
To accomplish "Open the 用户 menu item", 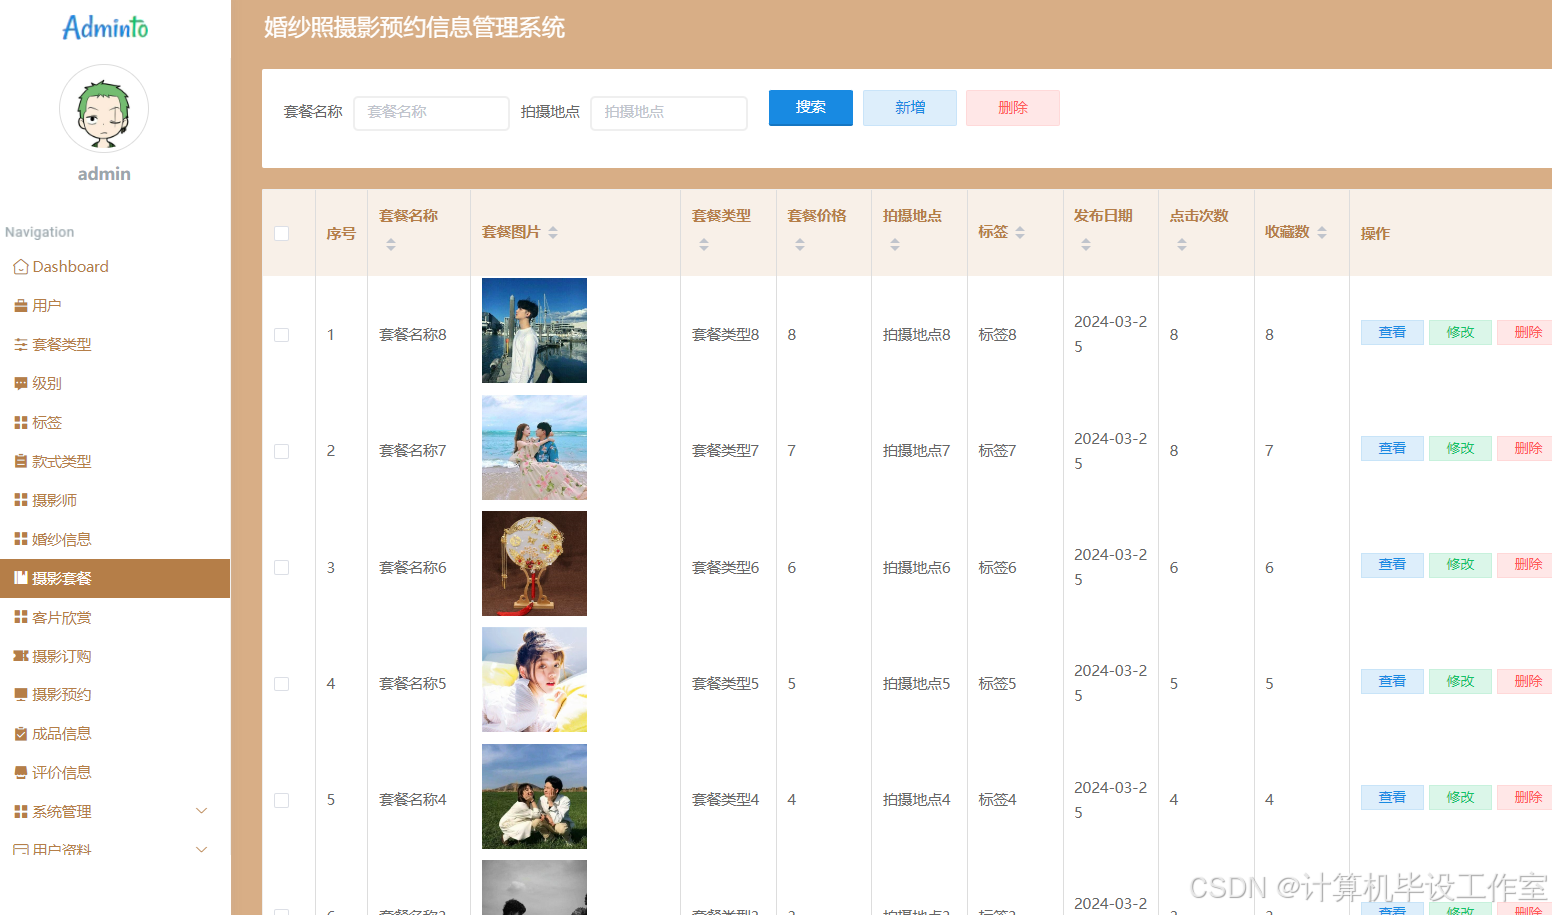I will point(115,306).
